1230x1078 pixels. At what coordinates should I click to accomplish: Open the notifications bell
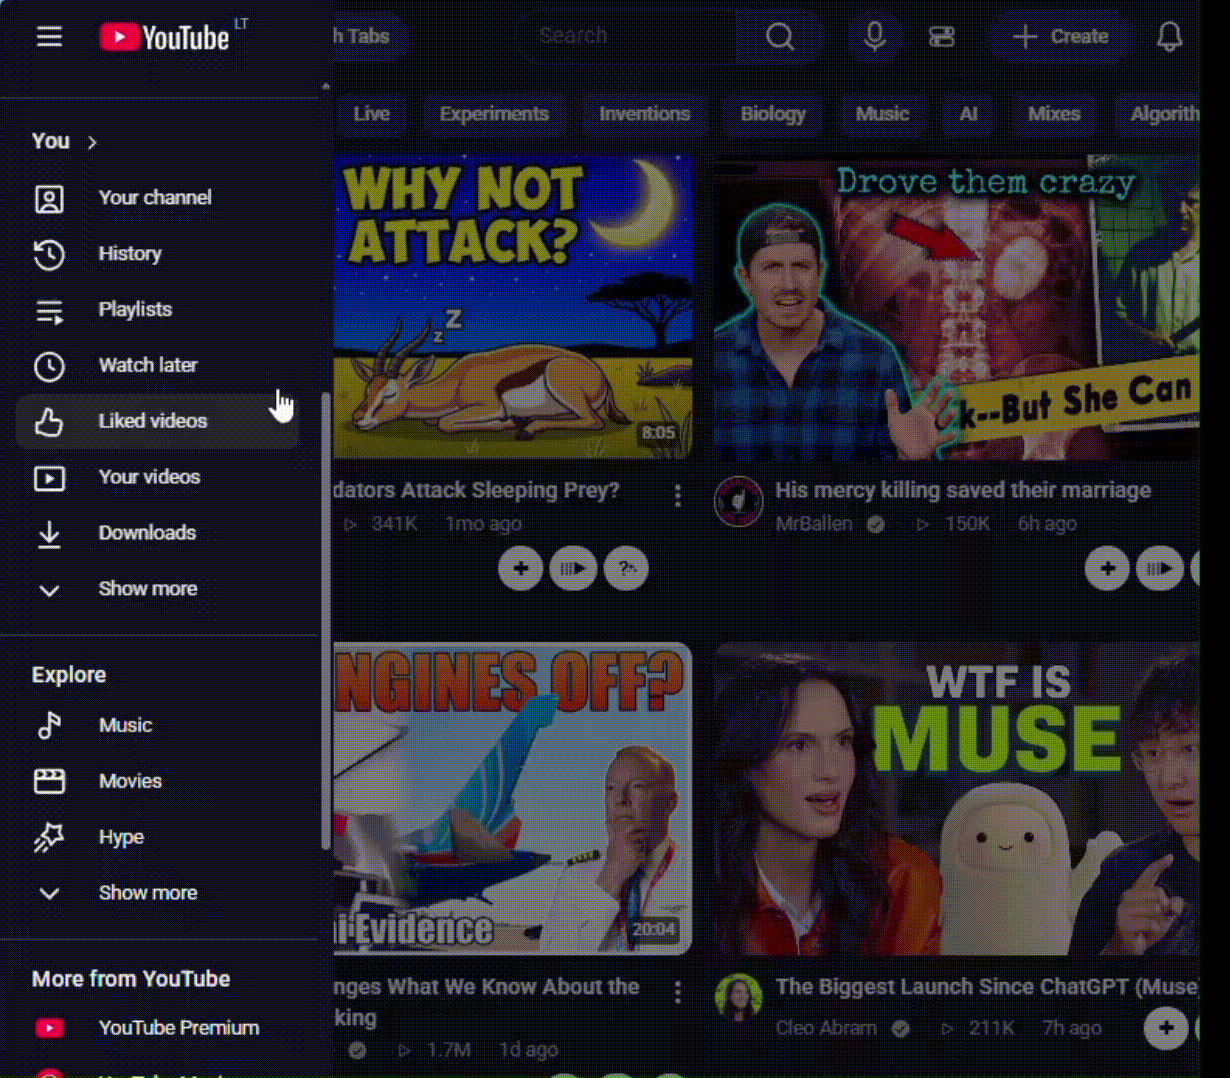point(1169,37)
